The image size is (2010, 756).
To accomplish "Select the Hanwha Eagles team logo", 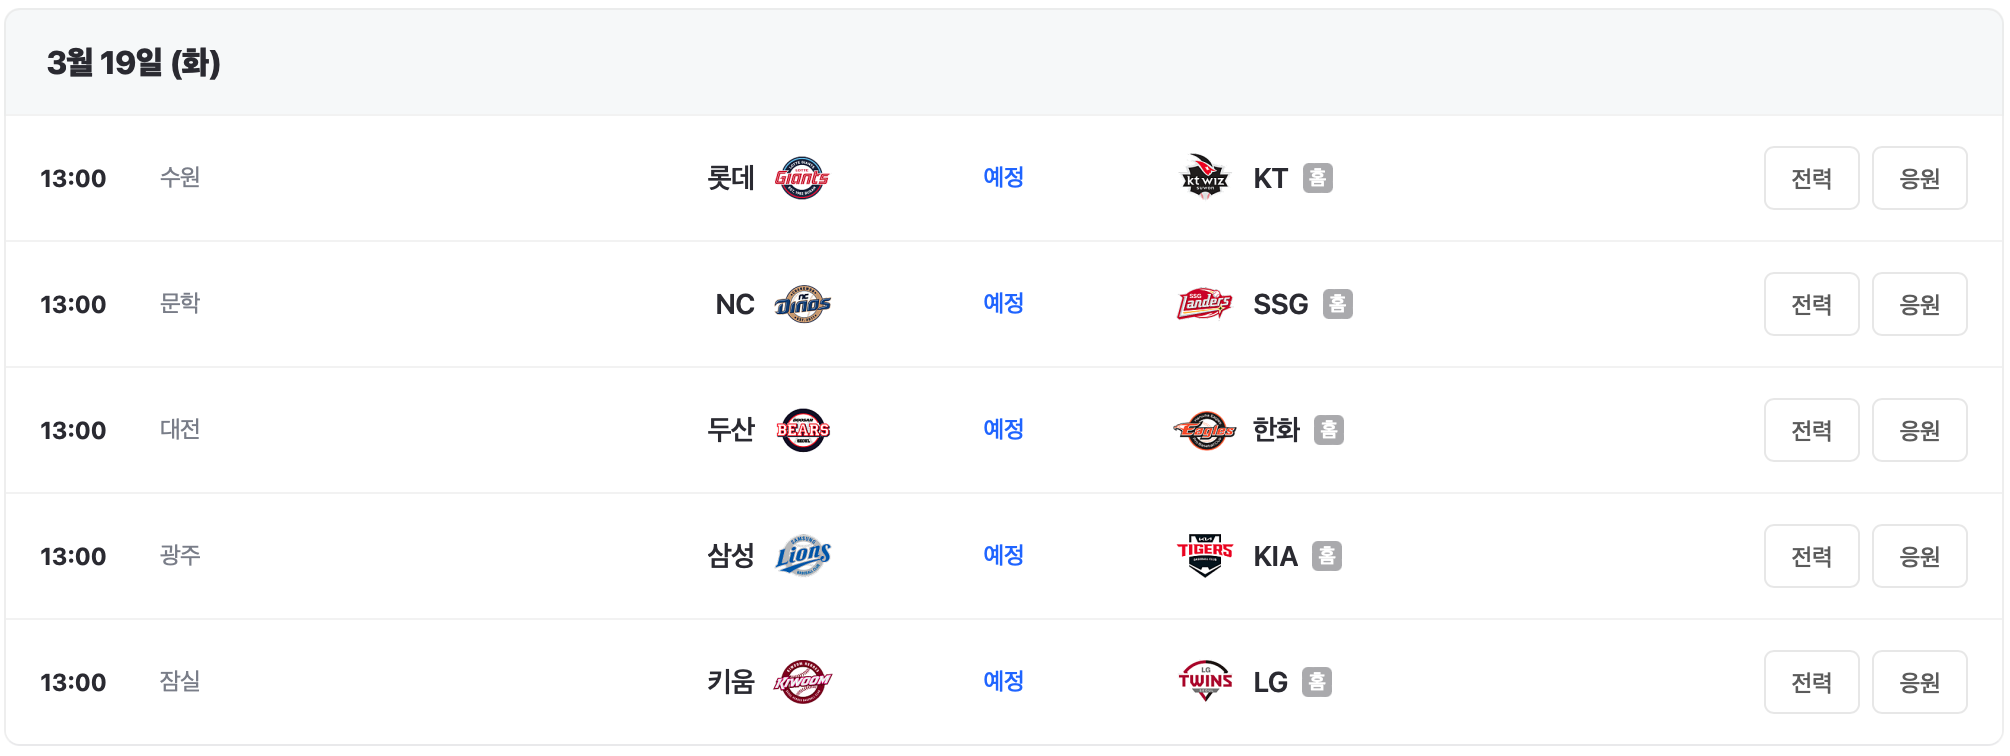I will (1202, 429).
